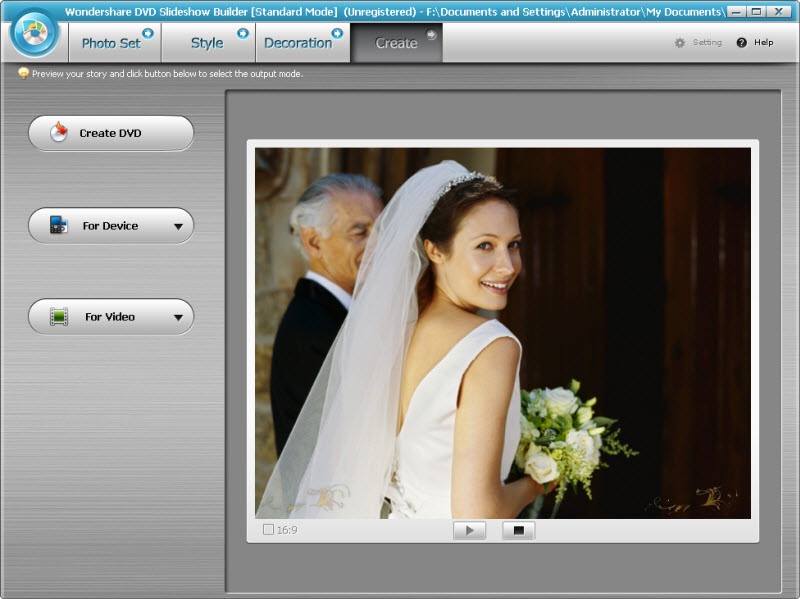Close the Slideshow Builder window
This screenshot has width=800, height=599.
coord(778,12)
